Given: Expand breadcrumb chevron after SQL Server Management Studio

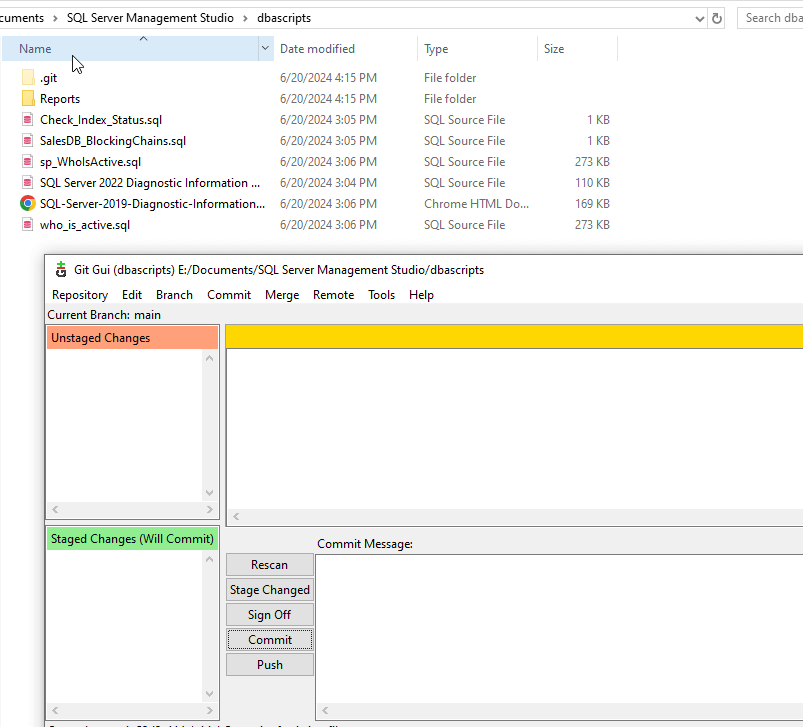Looking at the screenshot, I should 245,18.
